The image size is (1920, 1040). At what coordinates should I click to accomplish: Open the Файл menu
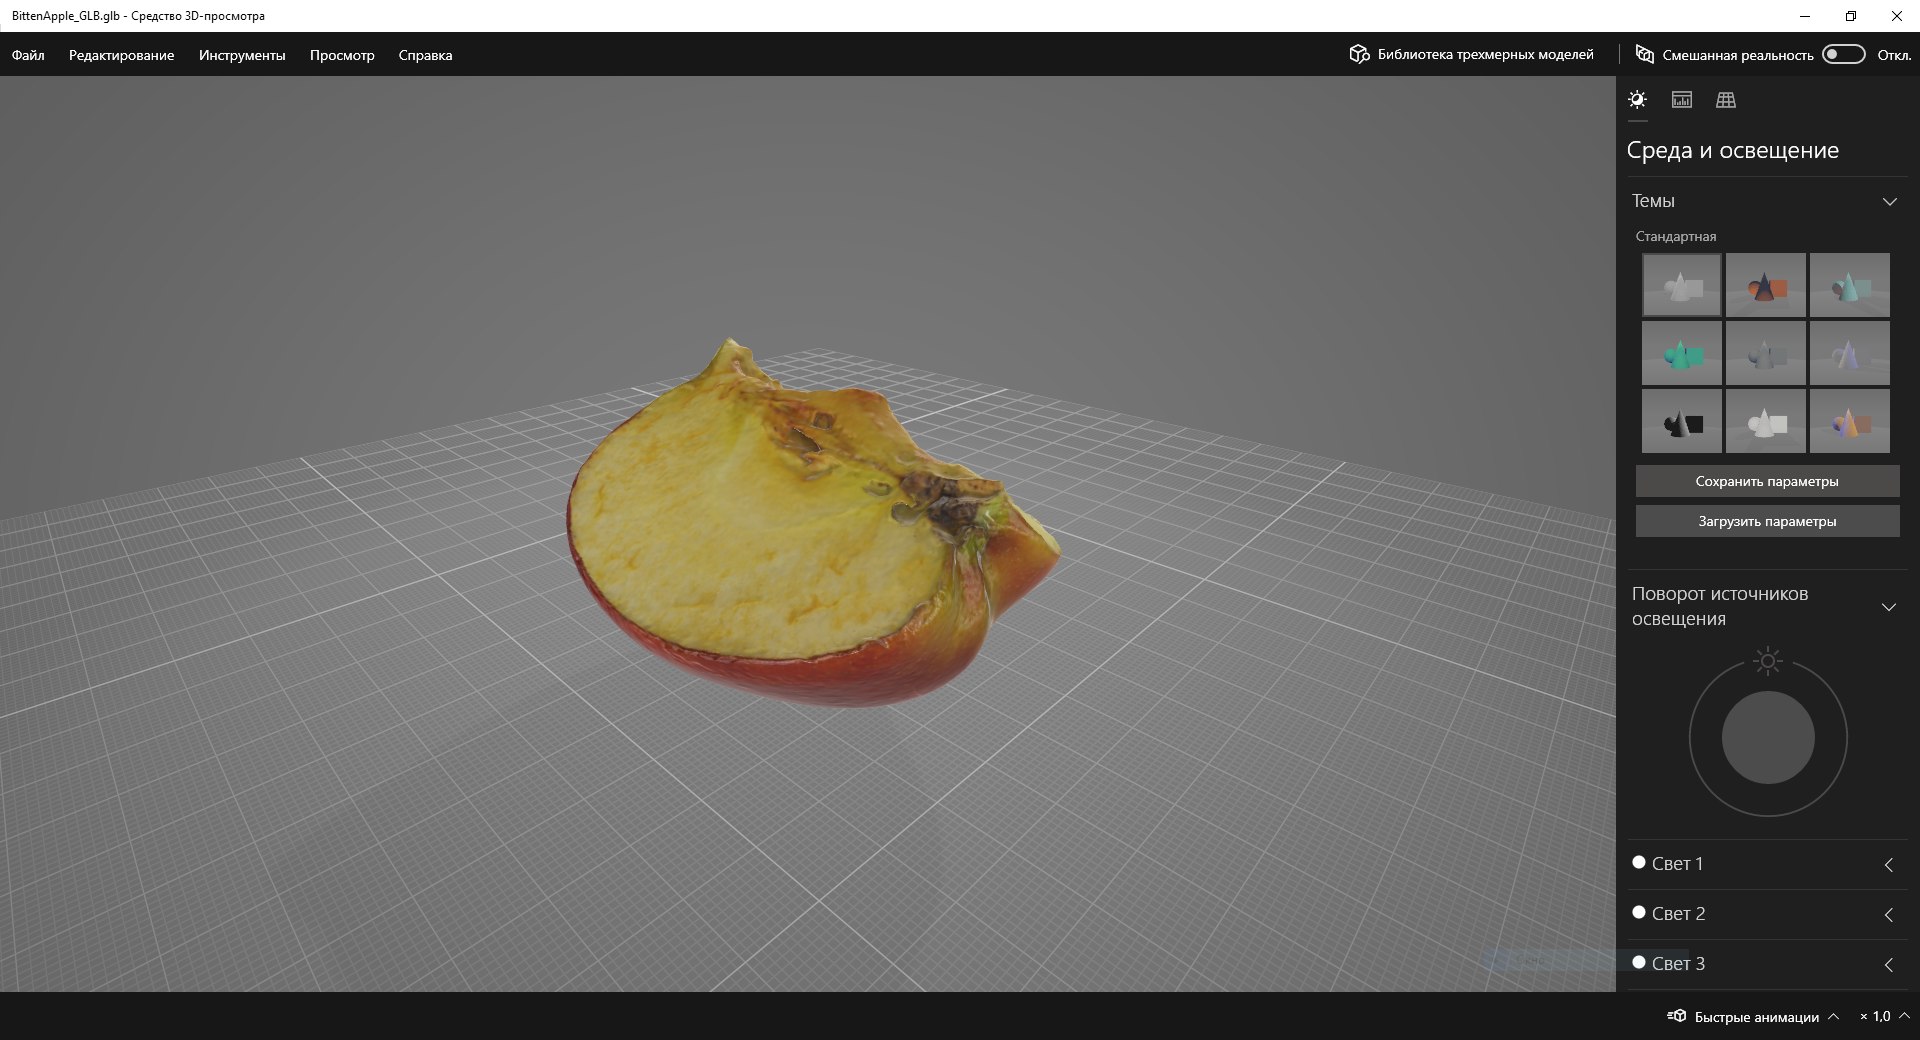[x=28, y=55]
